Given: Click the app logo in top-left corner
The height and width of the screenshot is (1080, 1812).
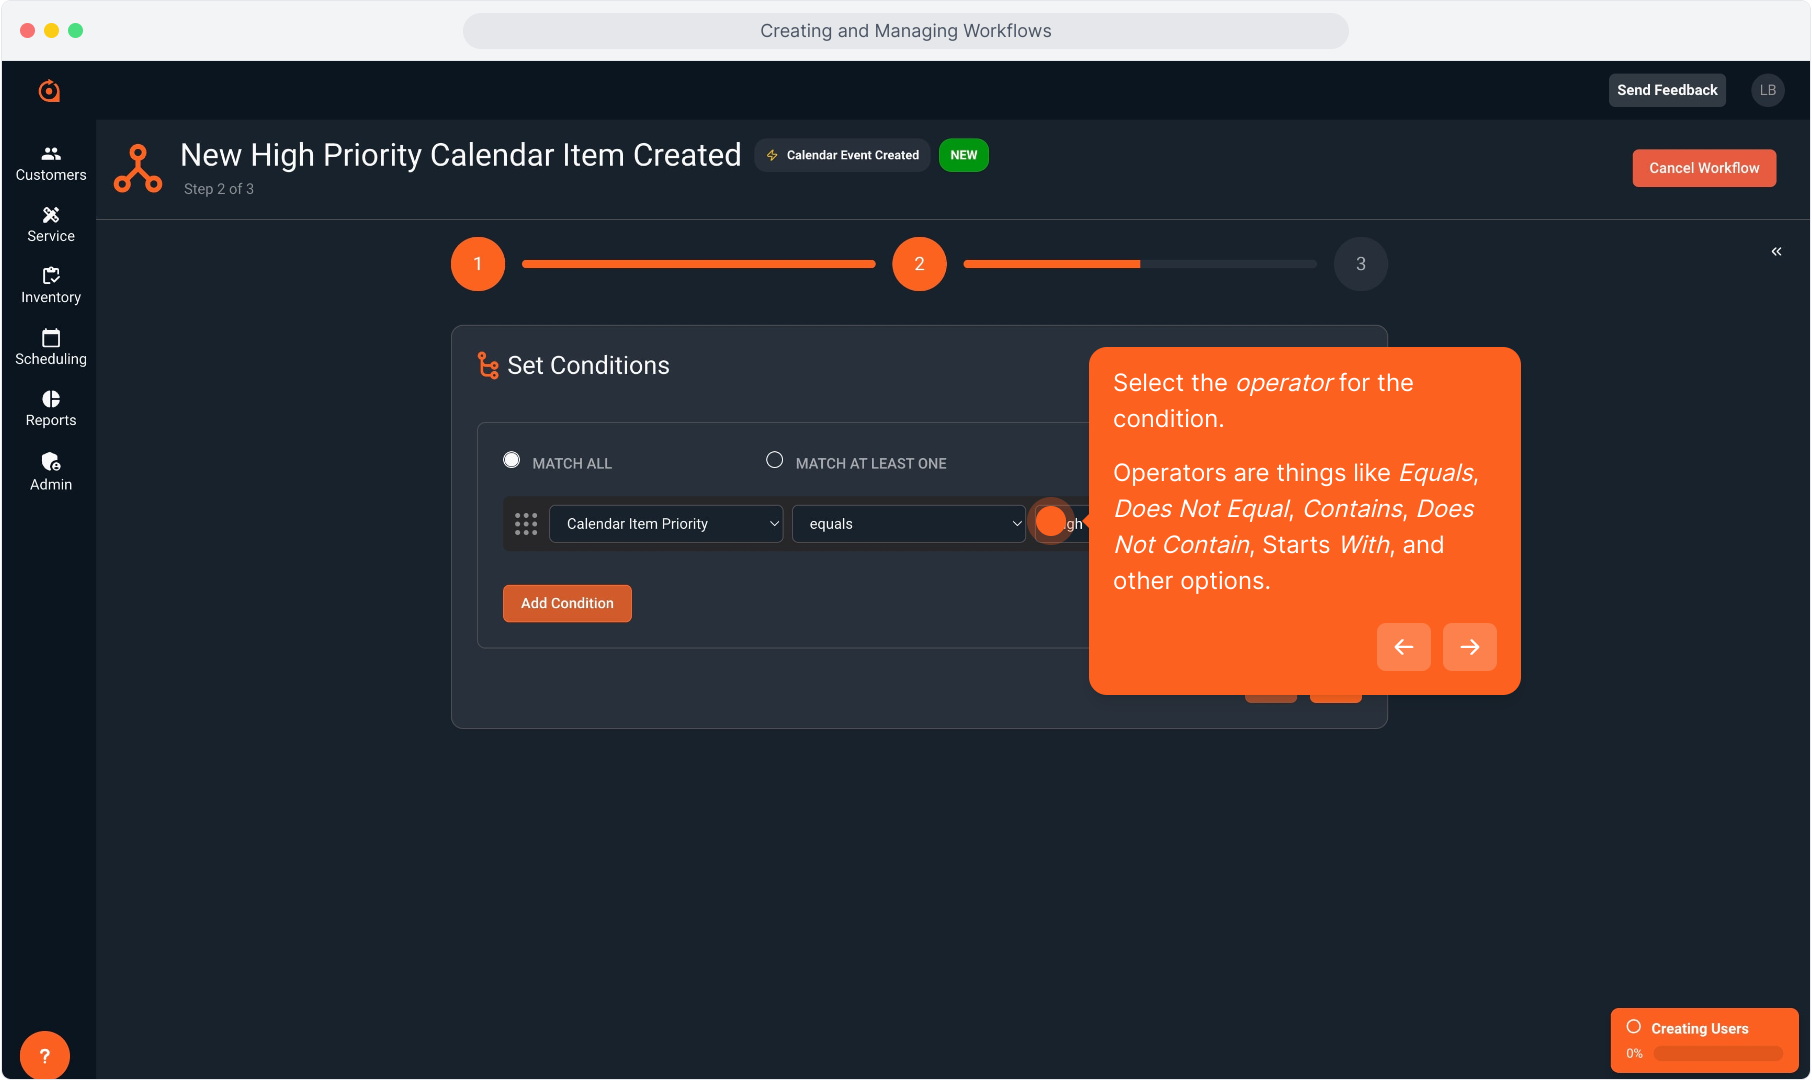Looking at the screenshot, I should tap(49, 91).
